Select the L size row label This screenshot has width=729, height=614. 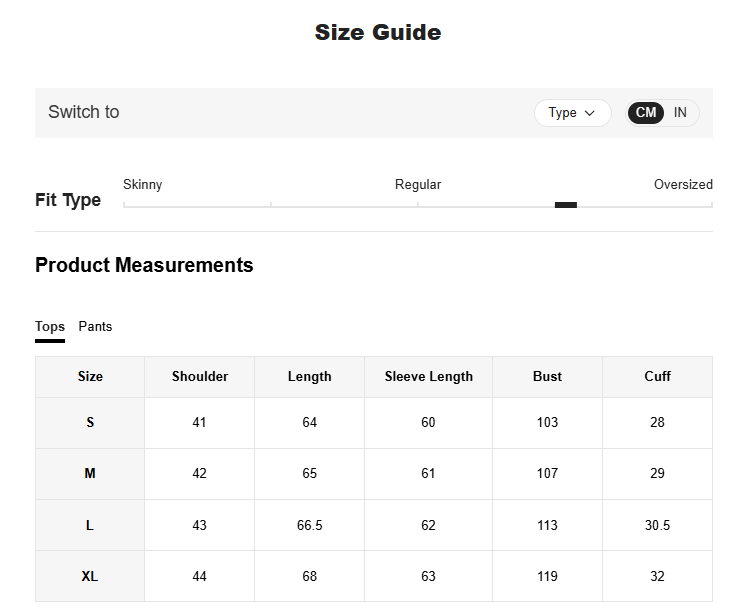[x=90, y=525]
